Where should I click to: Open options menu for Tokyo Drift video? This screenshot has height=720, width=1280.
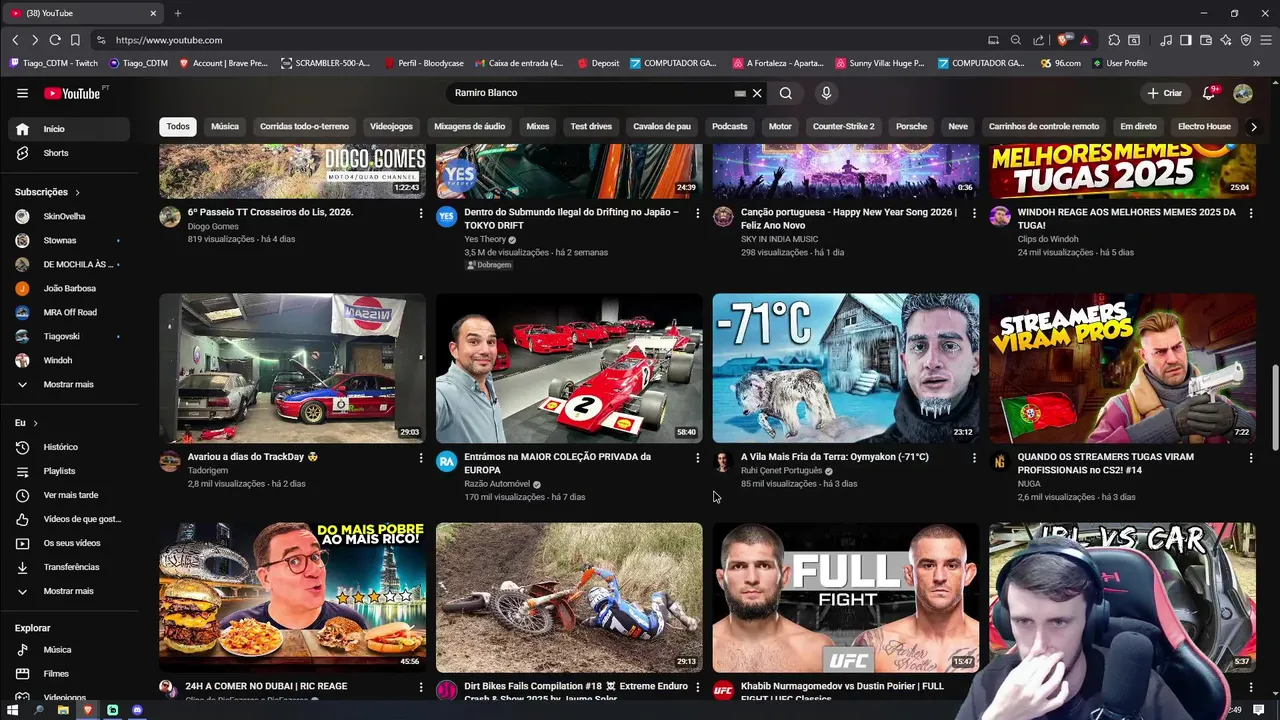click(x=698, y=213)
